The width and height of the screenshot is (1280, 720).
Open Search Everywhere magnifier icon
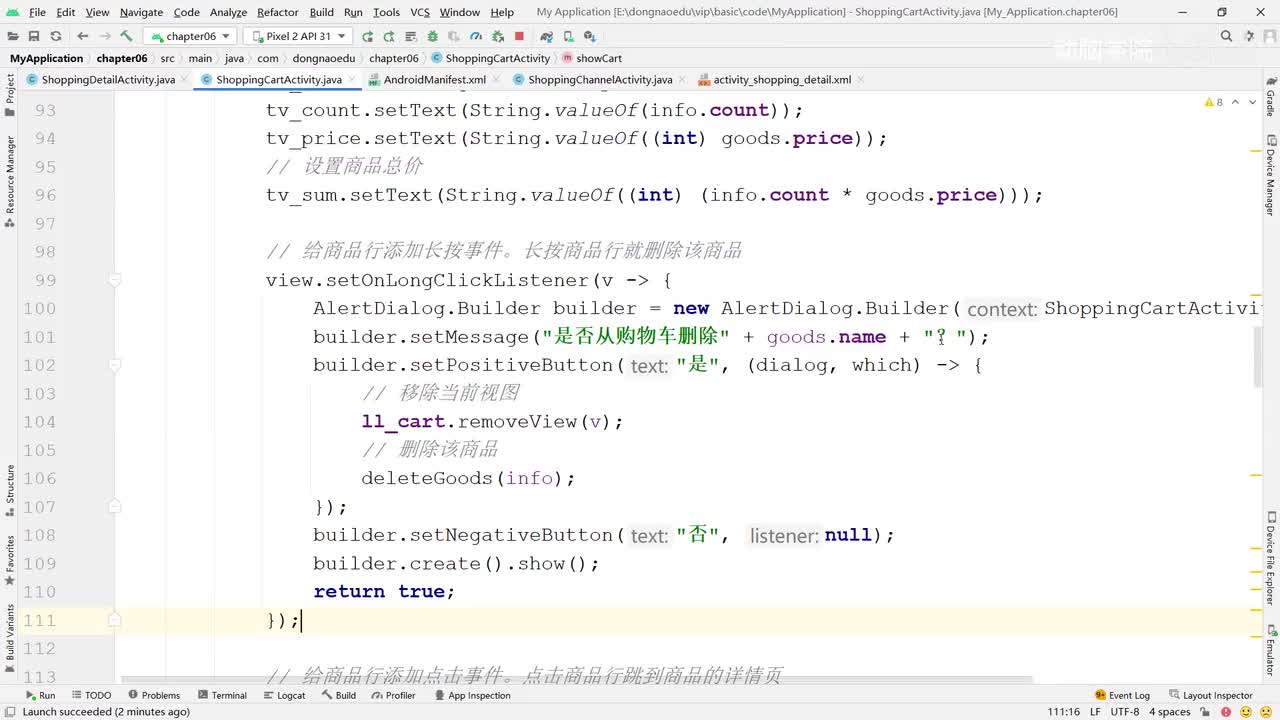tap(1226, 36)
